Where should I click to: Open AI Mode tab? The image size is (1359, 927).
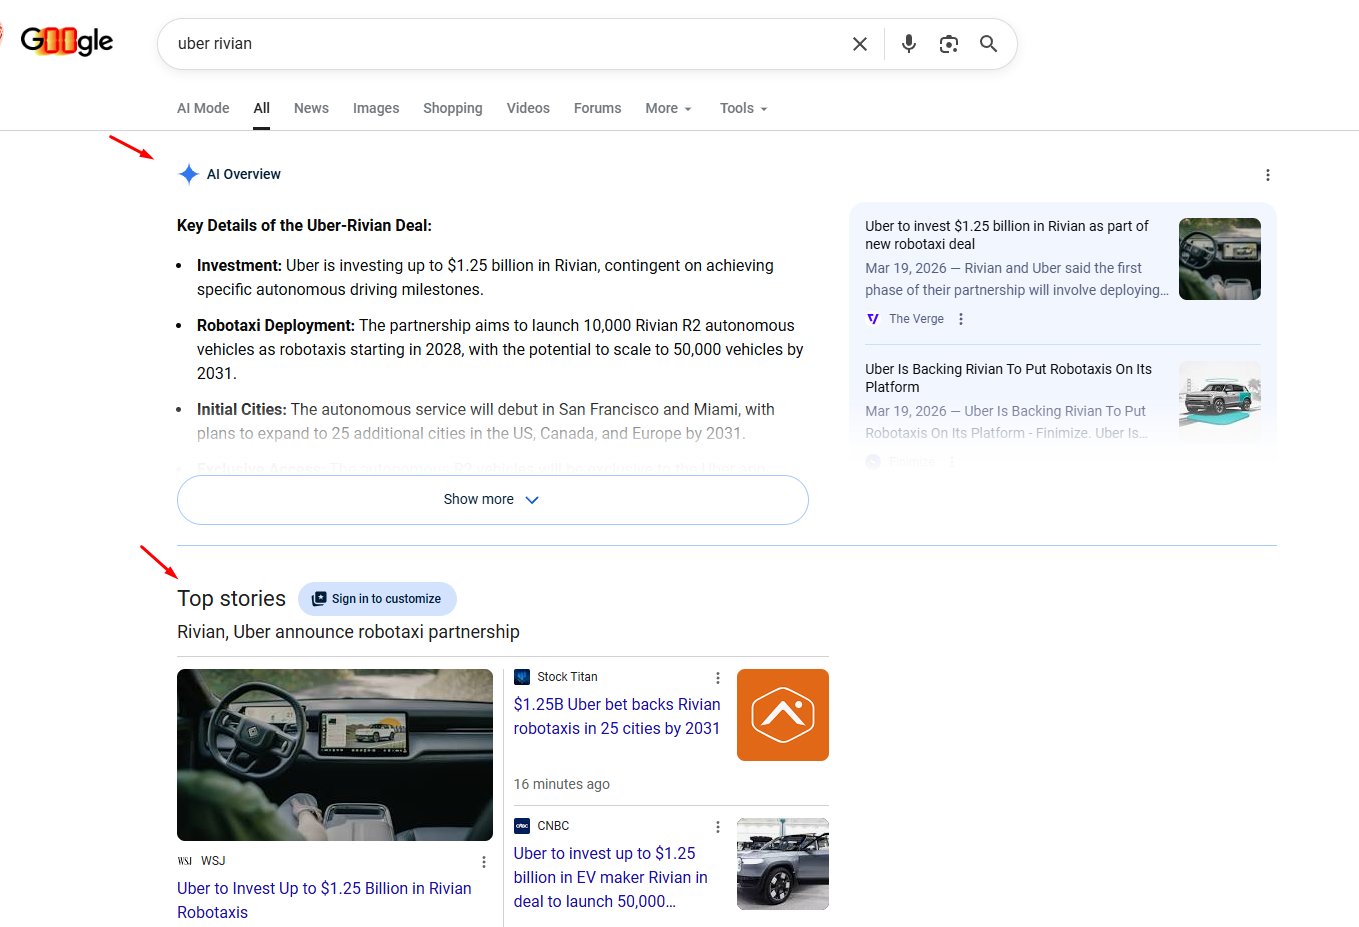pos(203,108)
